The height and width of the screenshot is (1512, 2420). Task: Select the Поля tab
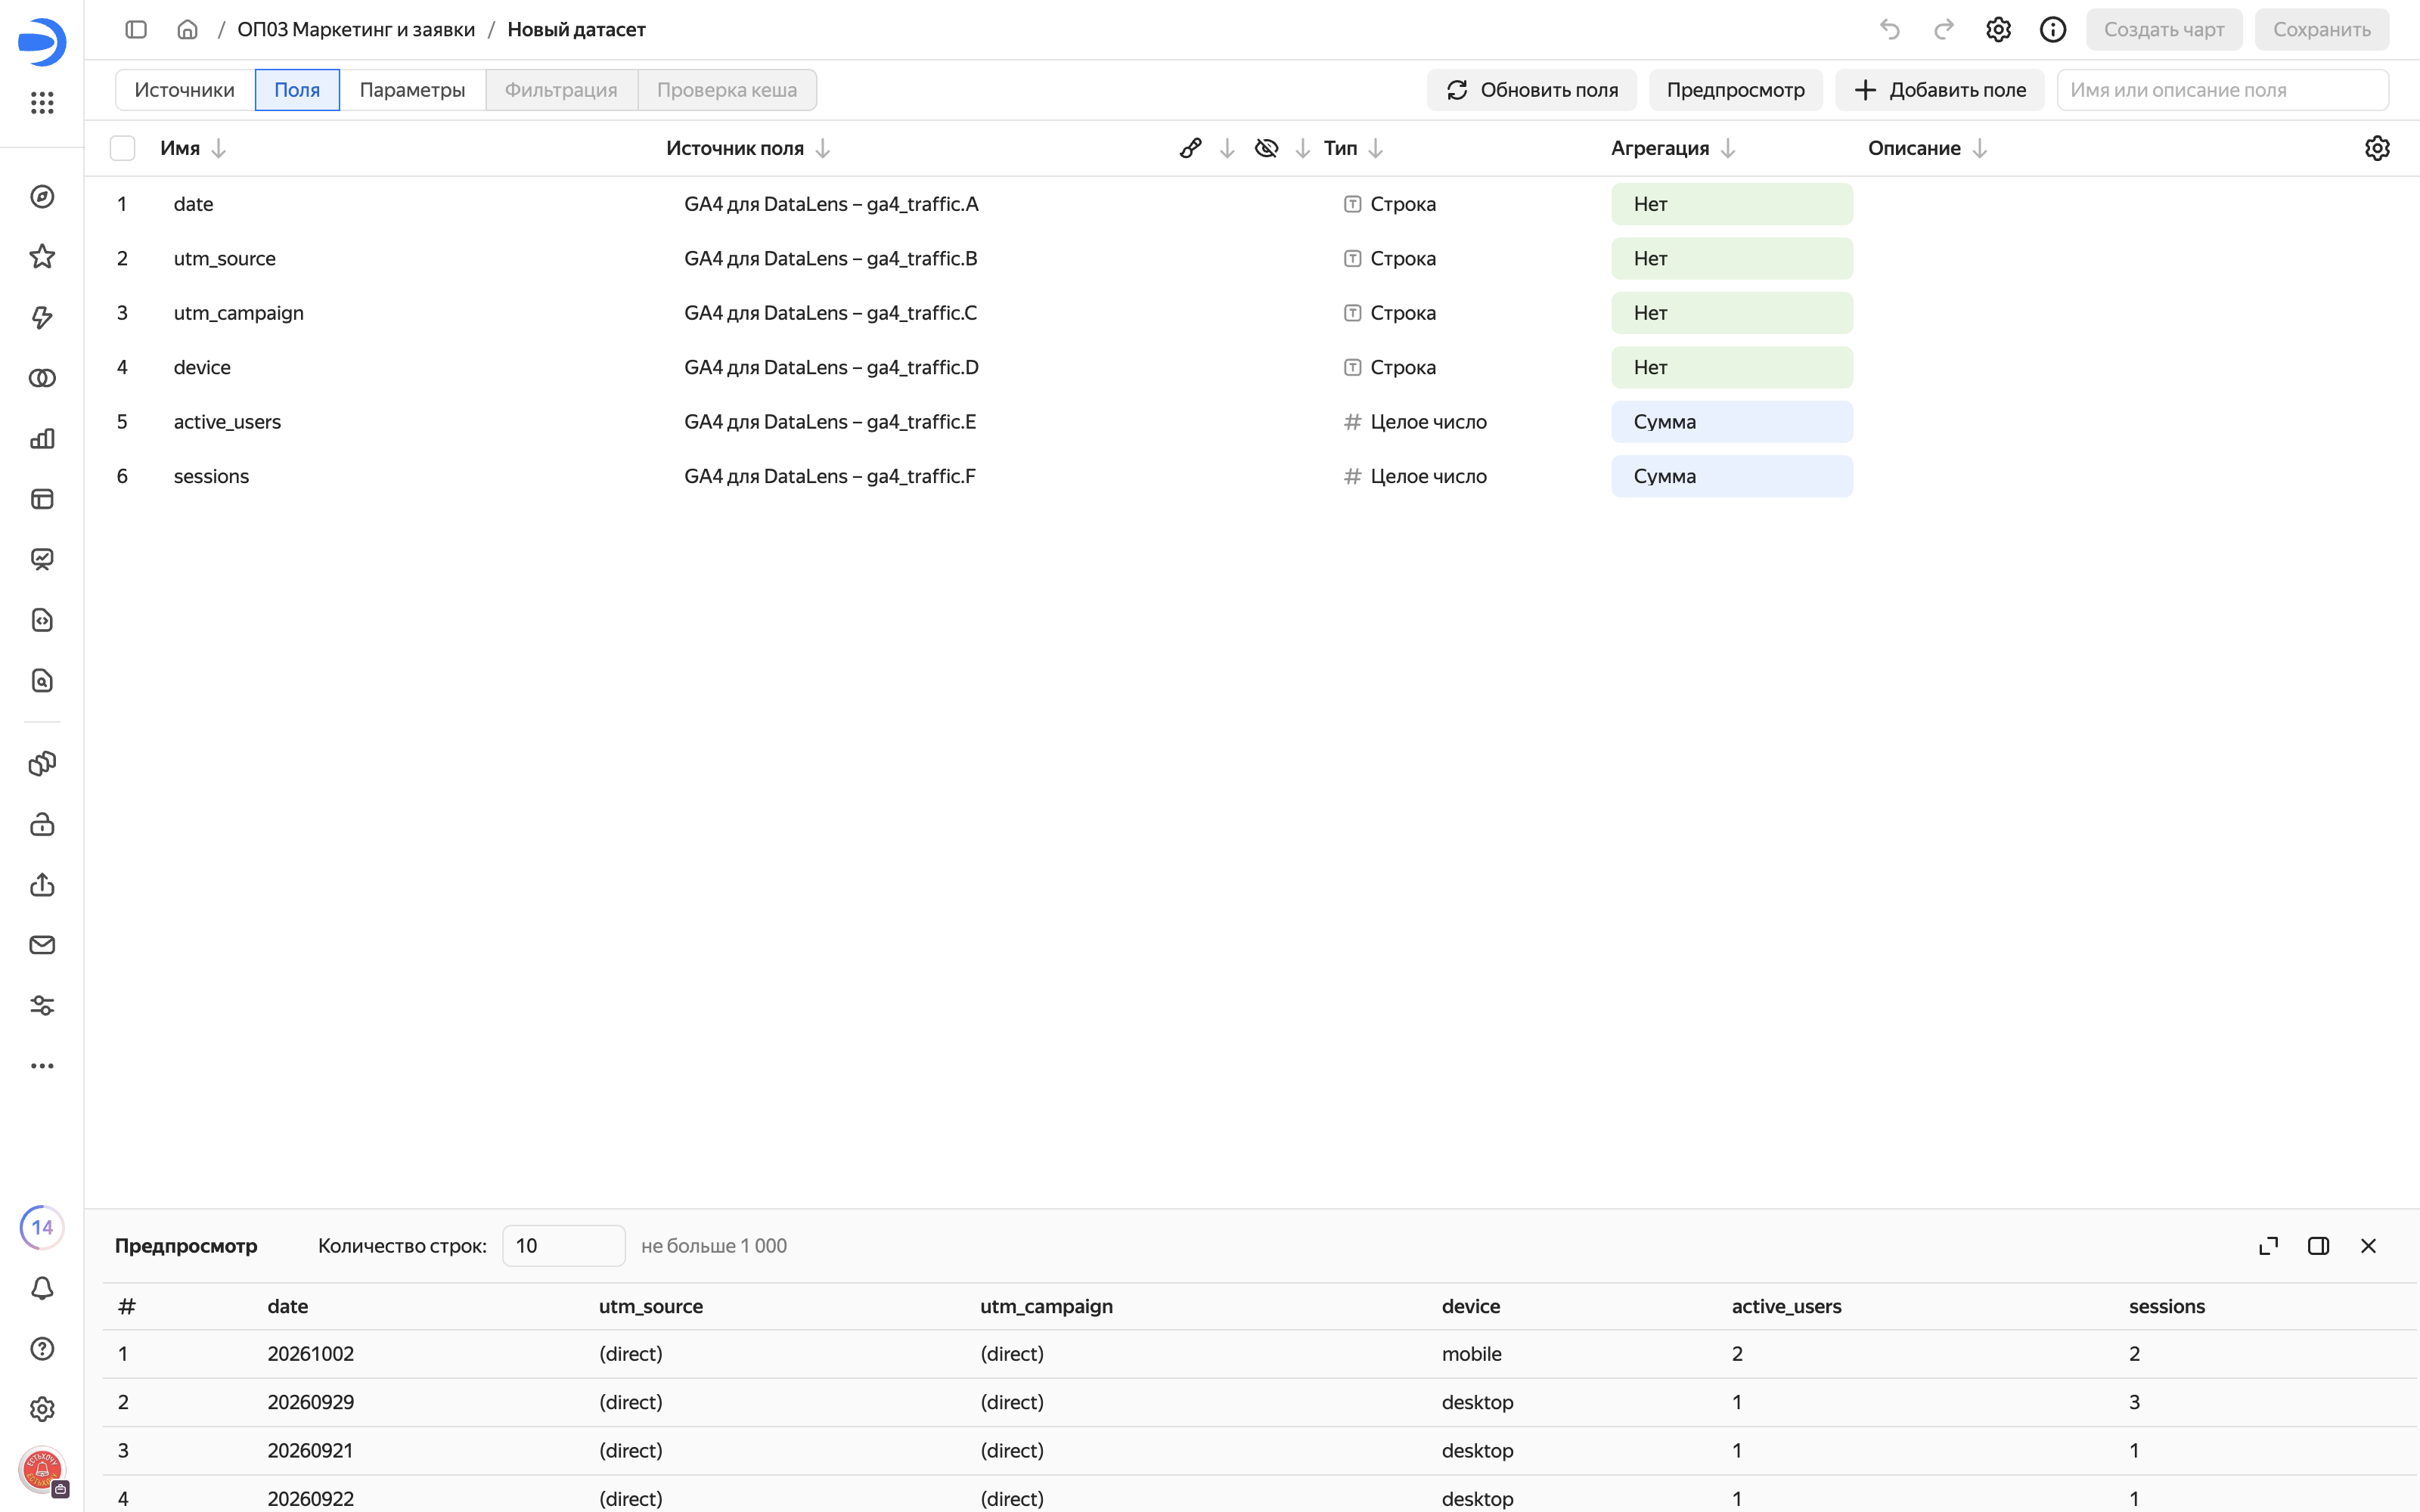coord(297,90)
